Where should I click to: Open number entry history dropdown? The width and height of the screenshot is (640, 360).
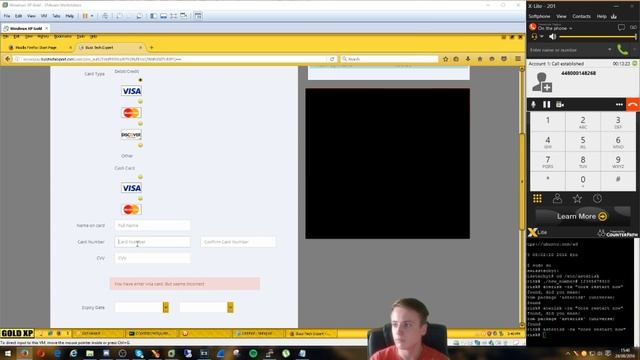click(610, 50)
